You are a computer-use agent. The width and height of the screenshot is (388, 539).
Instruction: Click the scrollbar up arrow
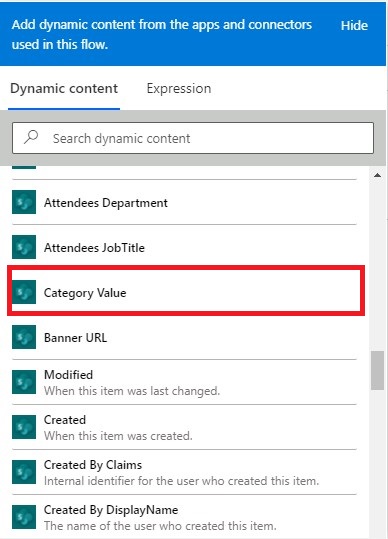[x=377, y=175]
